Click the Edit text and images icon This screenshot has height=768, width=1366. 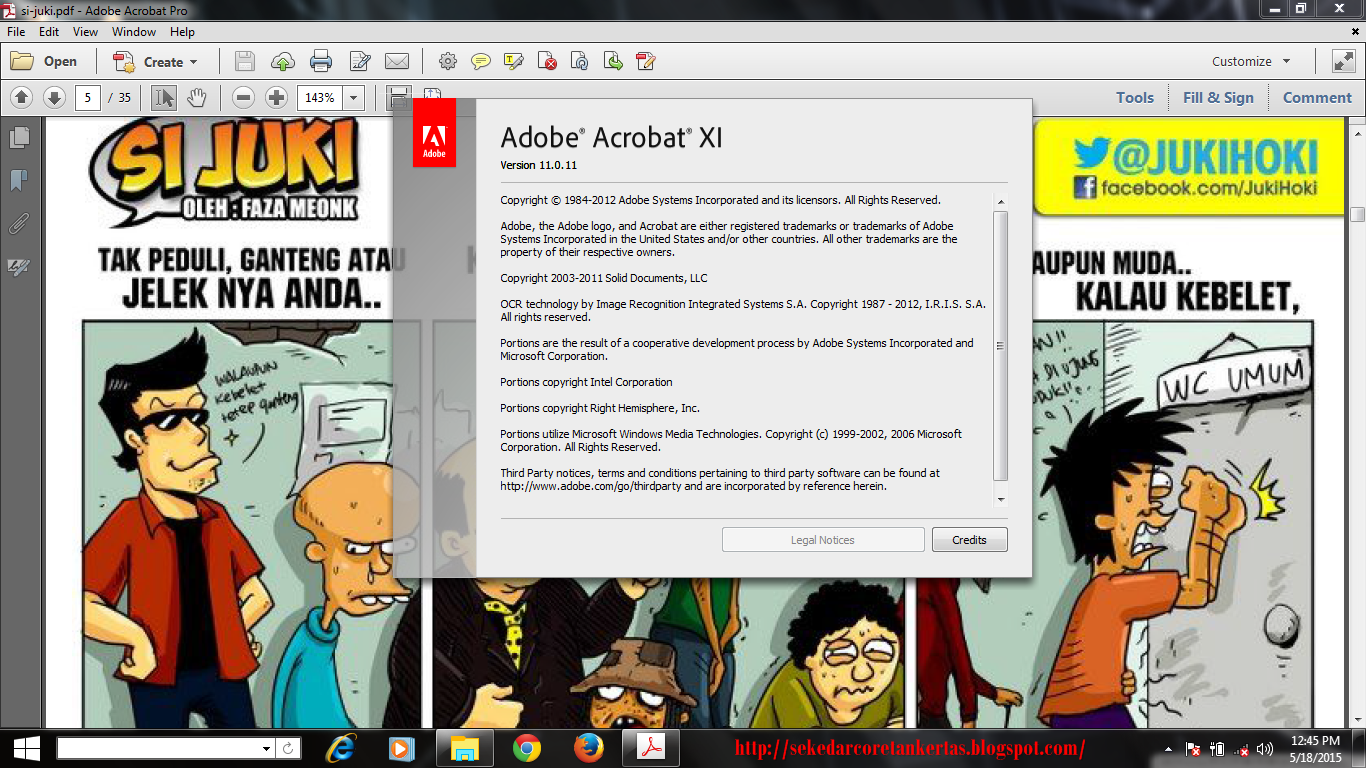pos(646,61)
